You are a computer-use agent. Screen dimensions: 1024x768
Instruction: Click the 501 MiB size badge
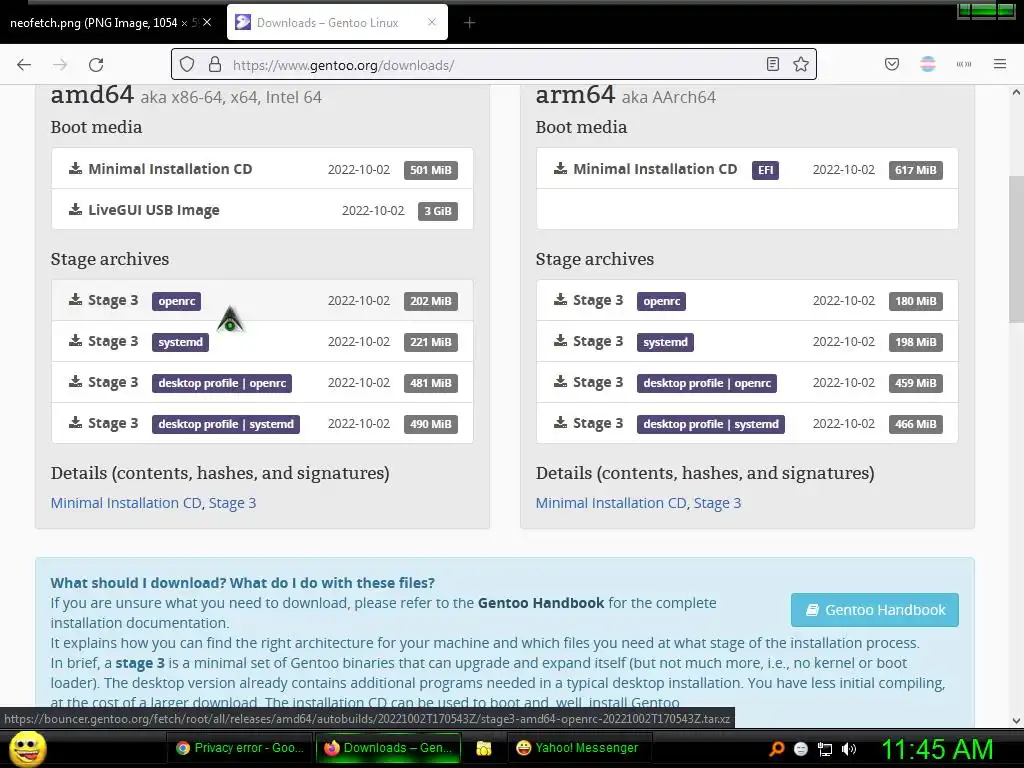pos(430,170)
